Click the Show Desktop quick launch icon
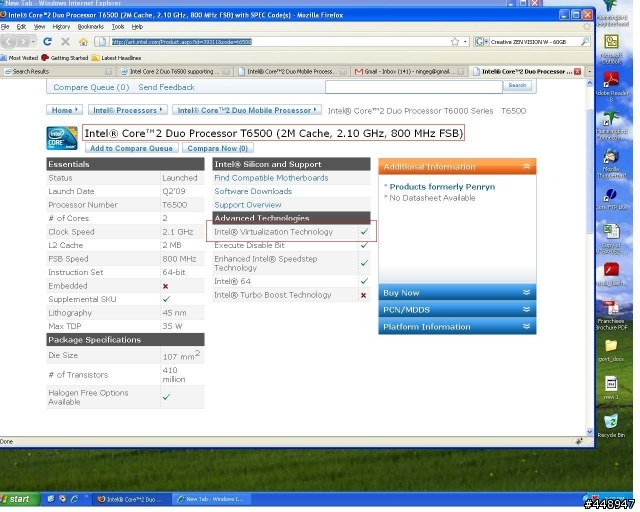 [51, 499]
